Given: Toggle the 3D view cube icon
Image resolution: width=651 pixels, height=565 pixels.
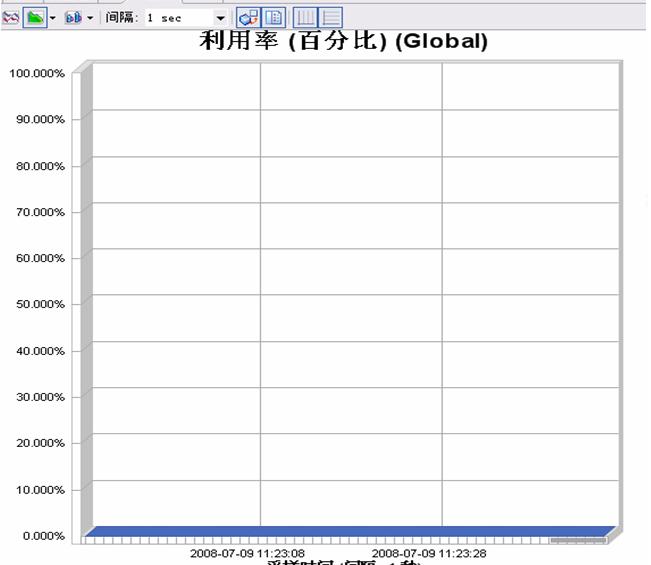Looking at the screenshot, I should (x=249, y=18).
